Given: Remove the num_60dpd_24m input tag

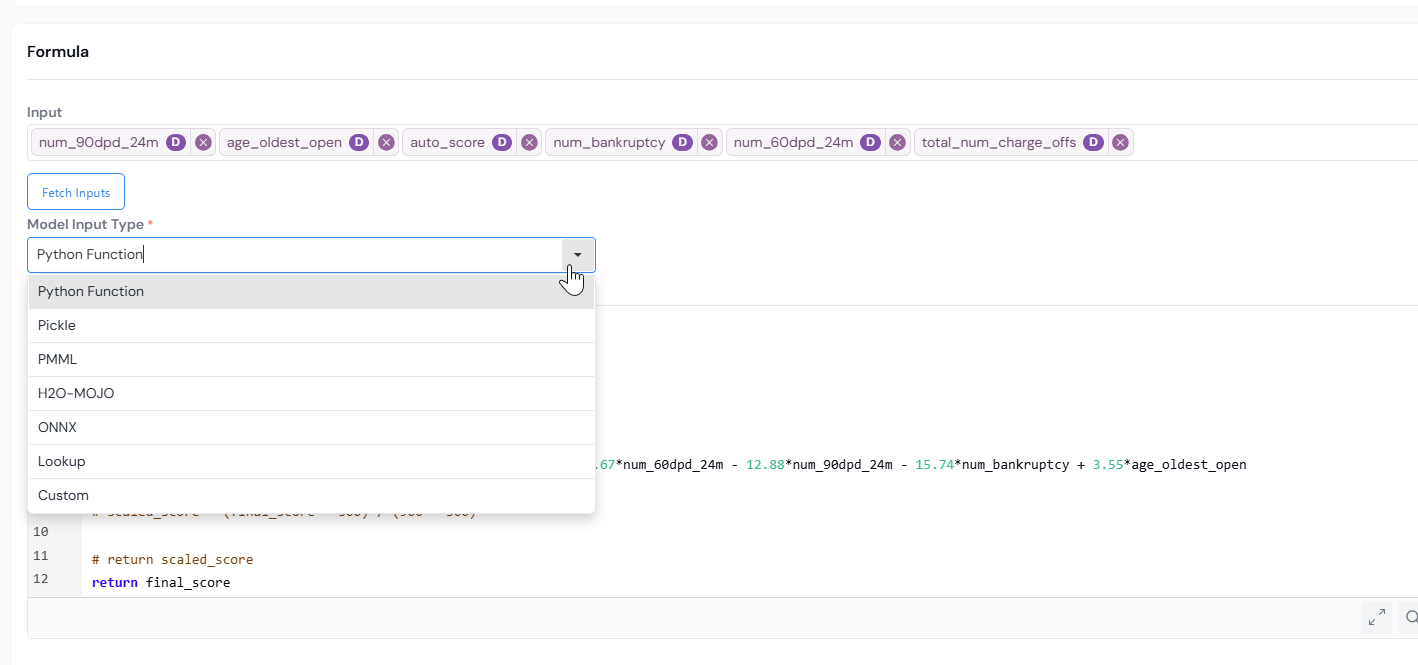Looking at the screenshot, I should pos(898,143).
